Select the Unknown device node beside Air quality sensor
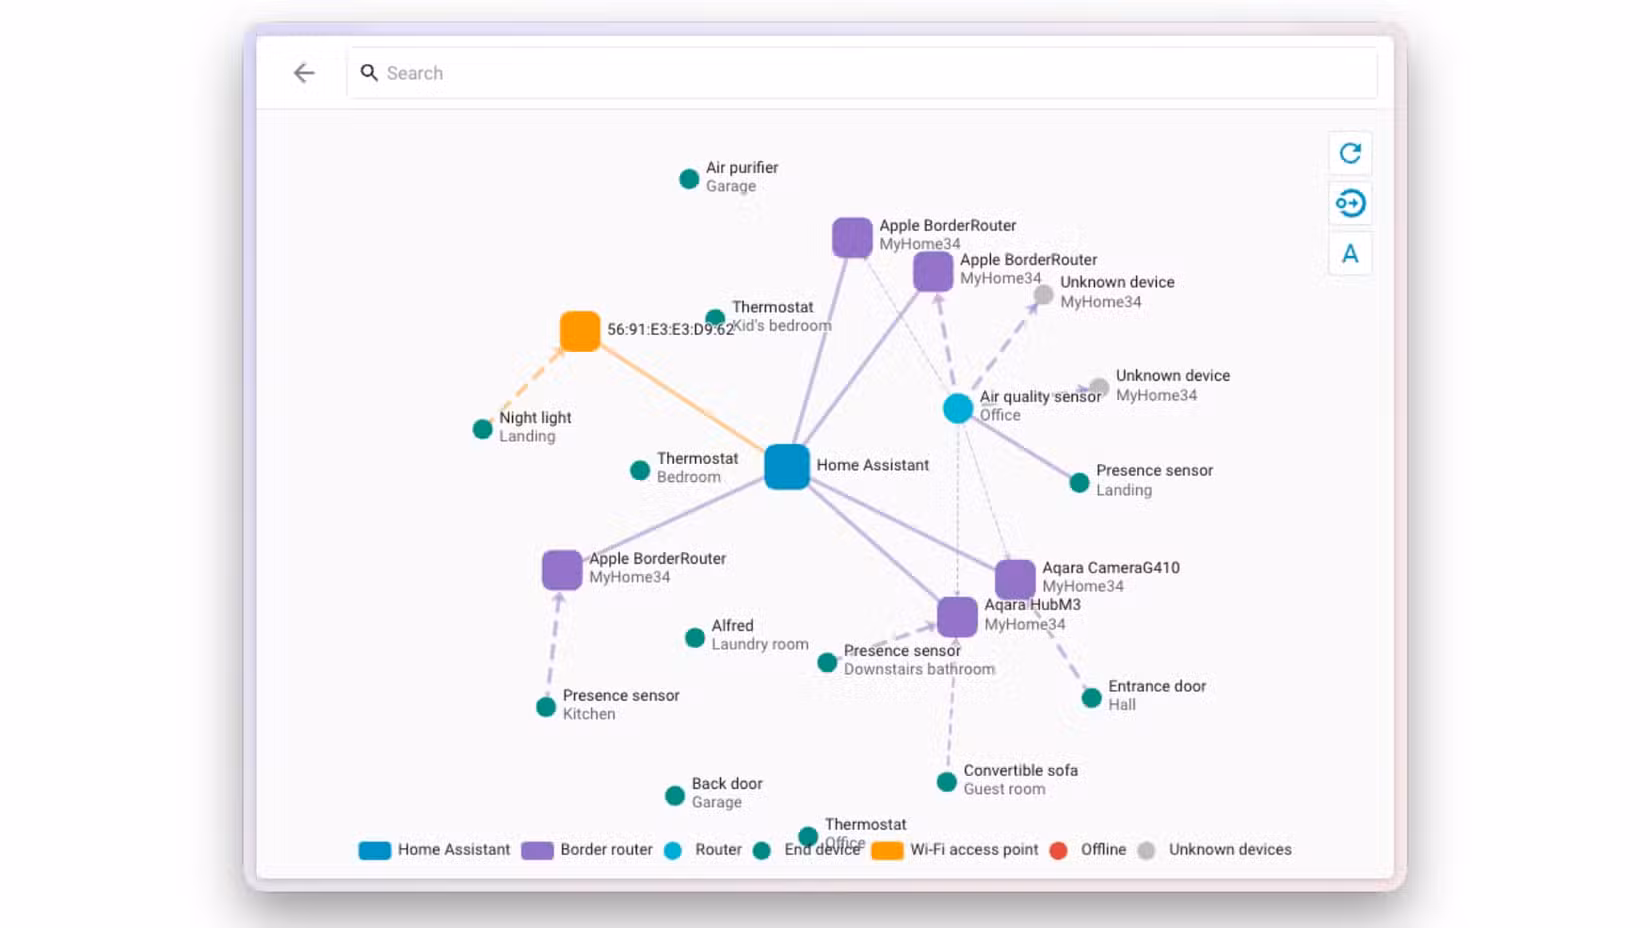This screenshot has height=928, width=1650. [1099, 387]
